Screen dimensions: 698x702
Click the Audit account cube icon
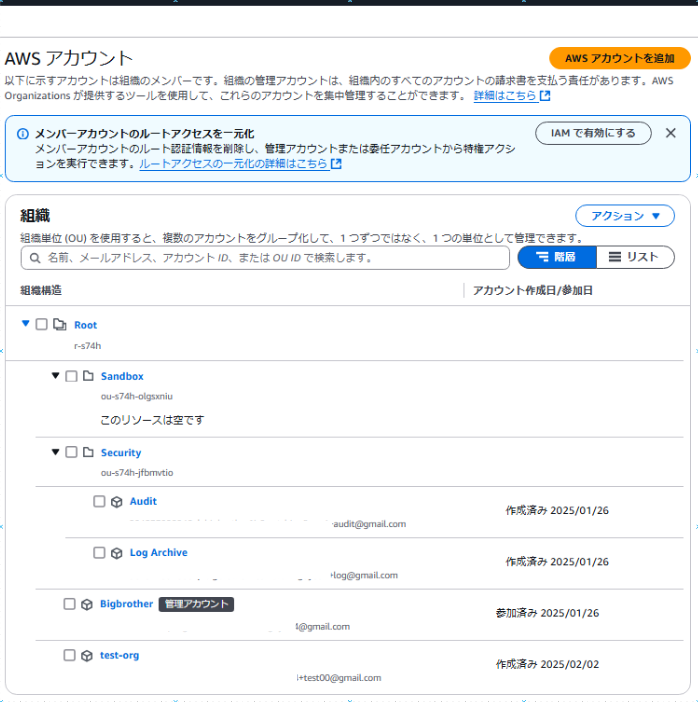(x=117, y=502)
